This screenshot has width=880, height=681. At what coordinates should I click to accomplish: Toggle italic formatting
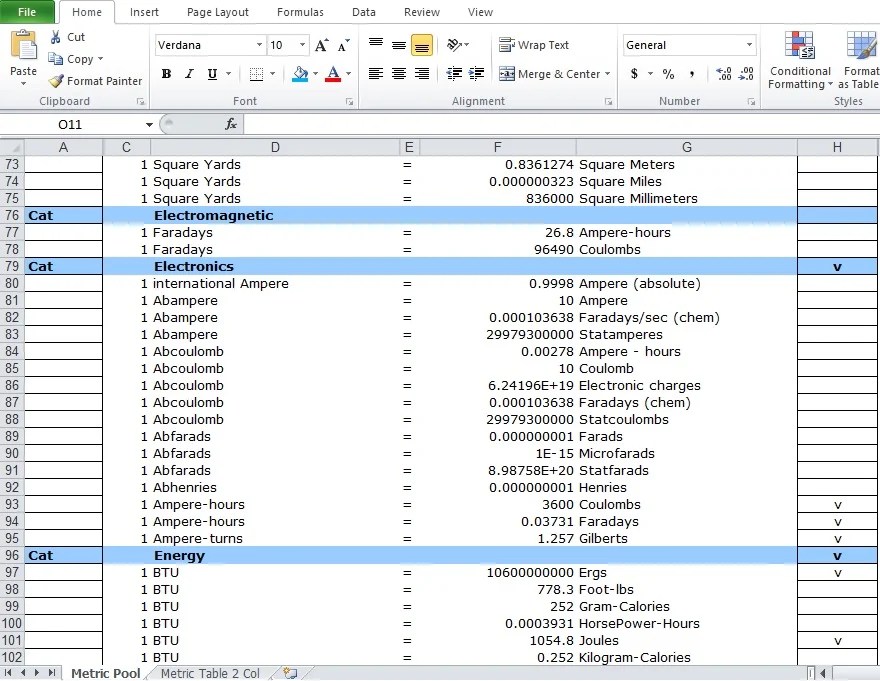(190, 74)
